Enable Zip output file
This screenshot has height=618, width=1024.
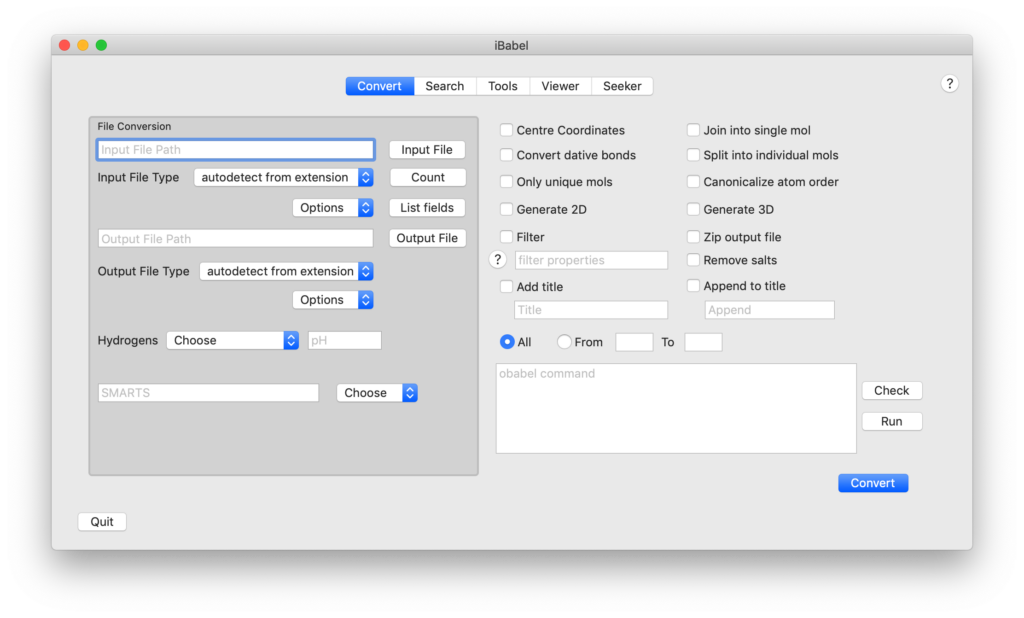click(x=693, y=236)
